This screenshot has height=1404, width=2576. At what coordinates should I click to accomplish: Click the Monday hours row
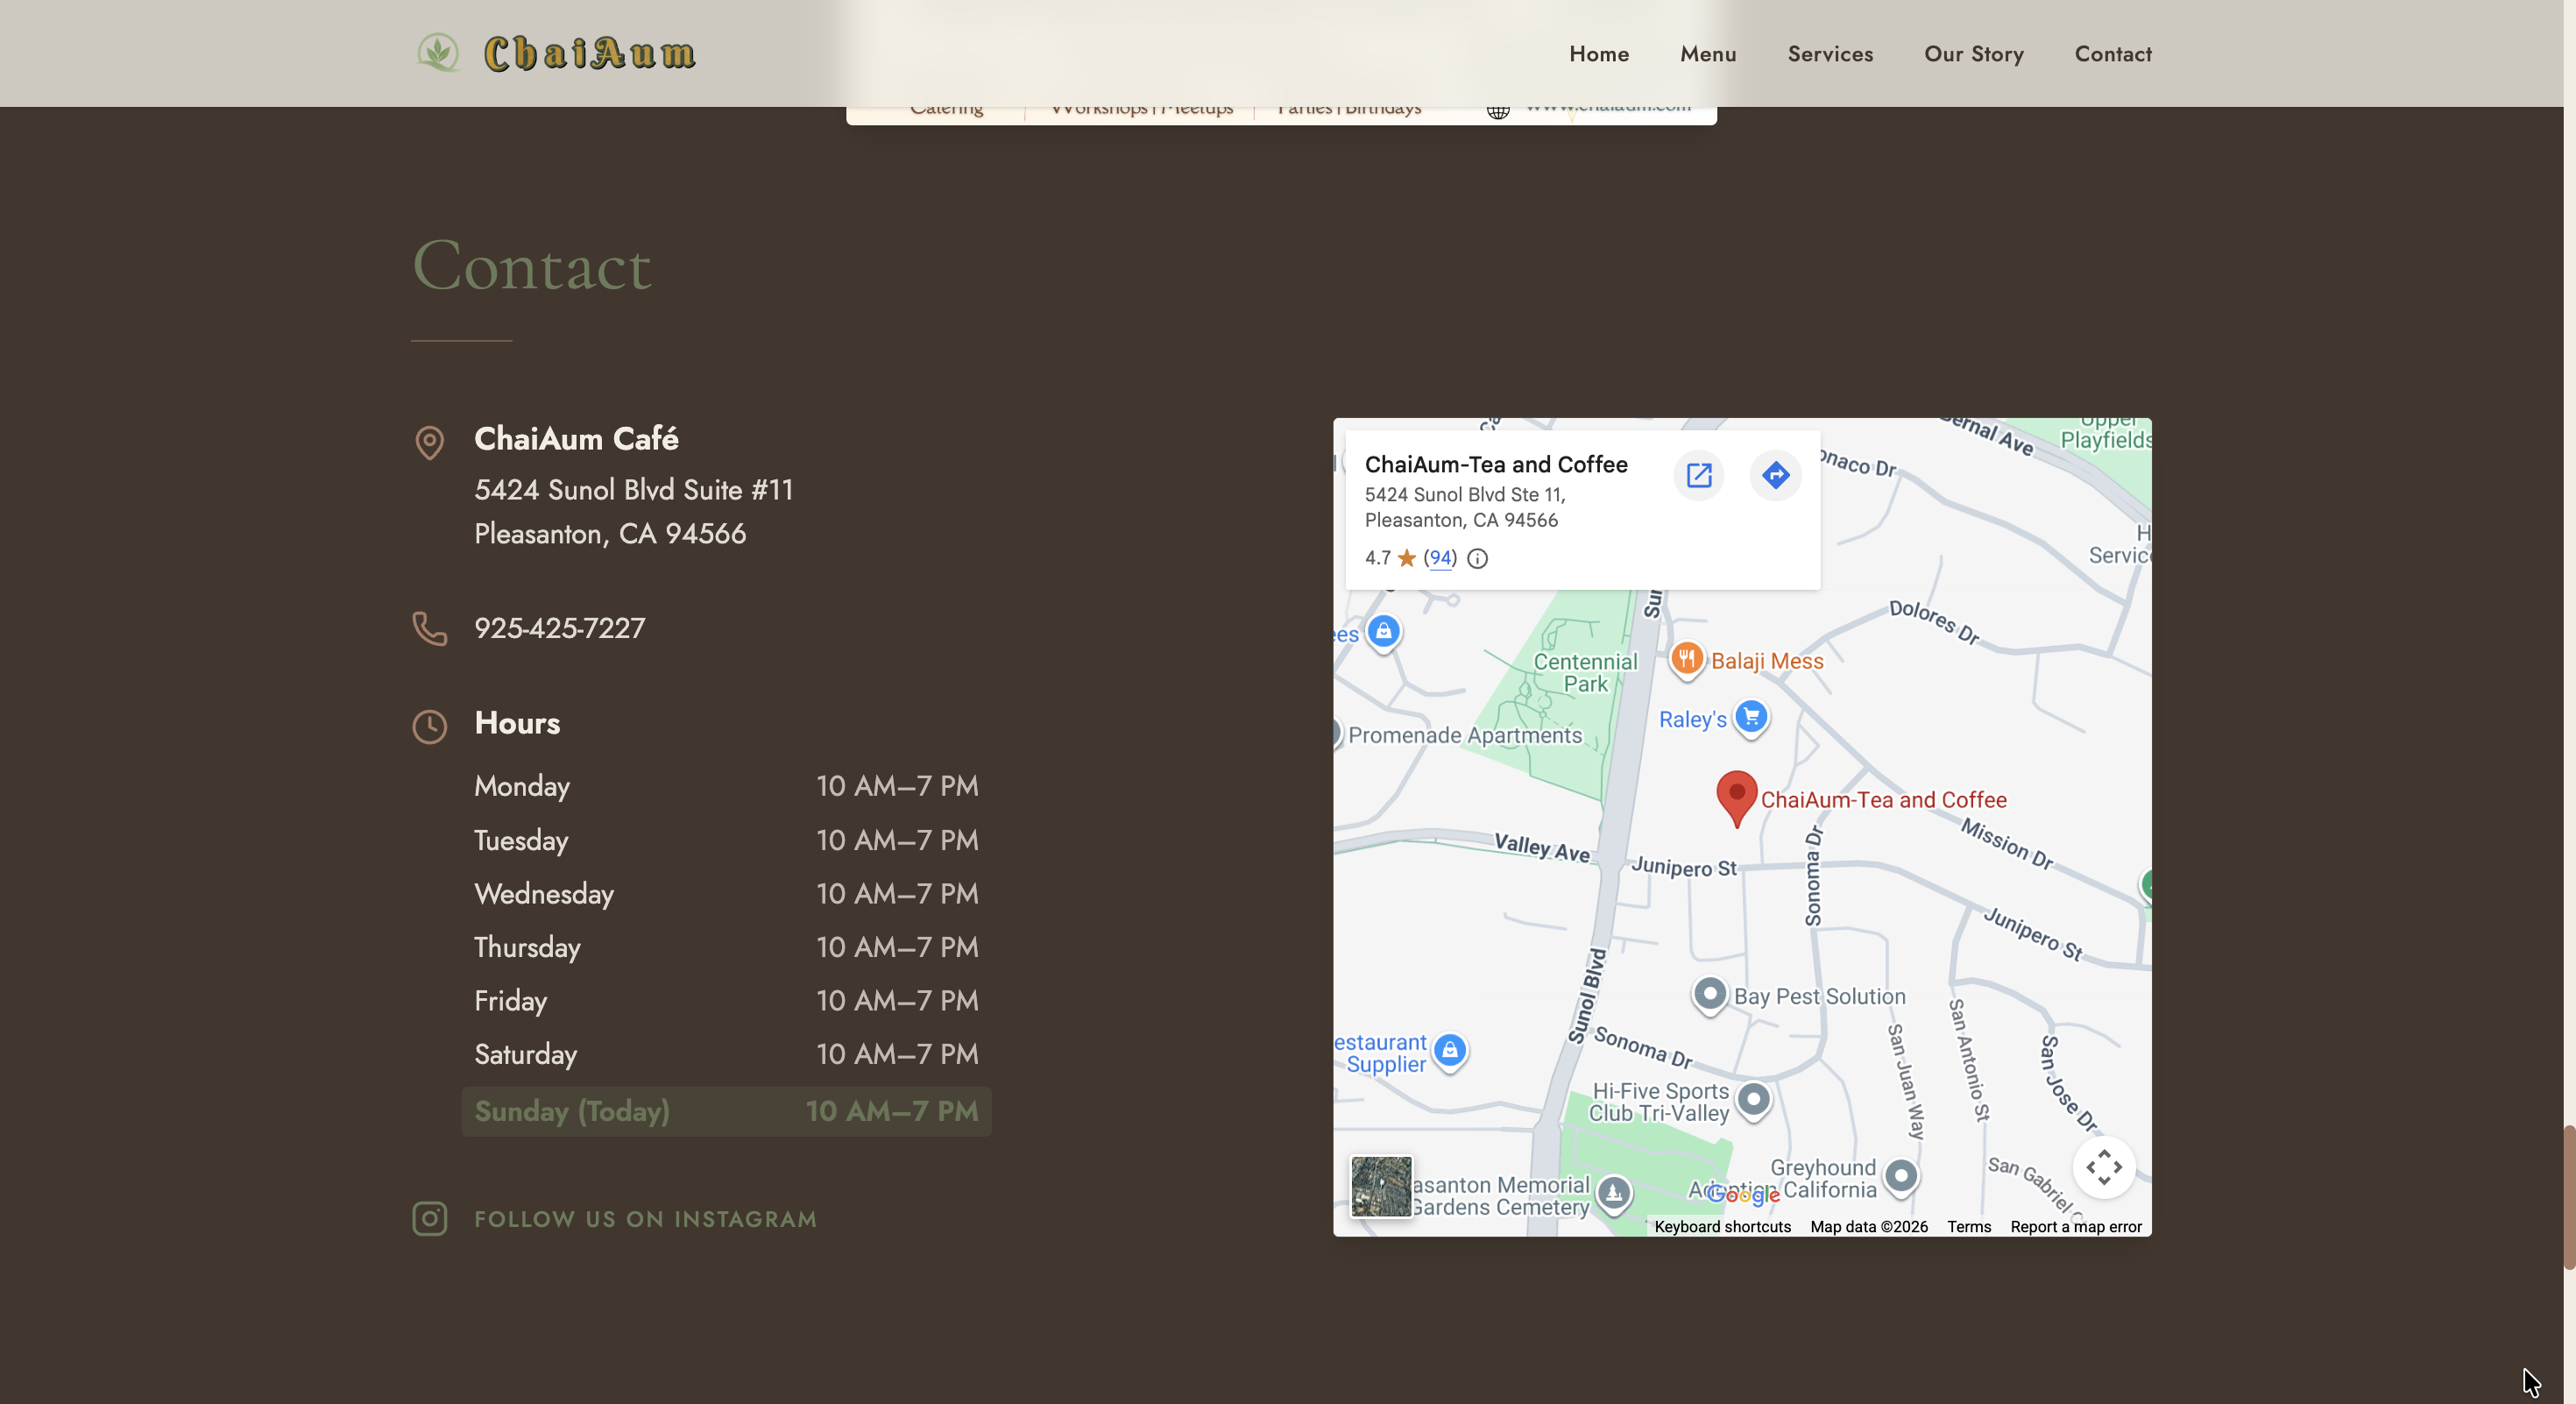pos(726,786)
